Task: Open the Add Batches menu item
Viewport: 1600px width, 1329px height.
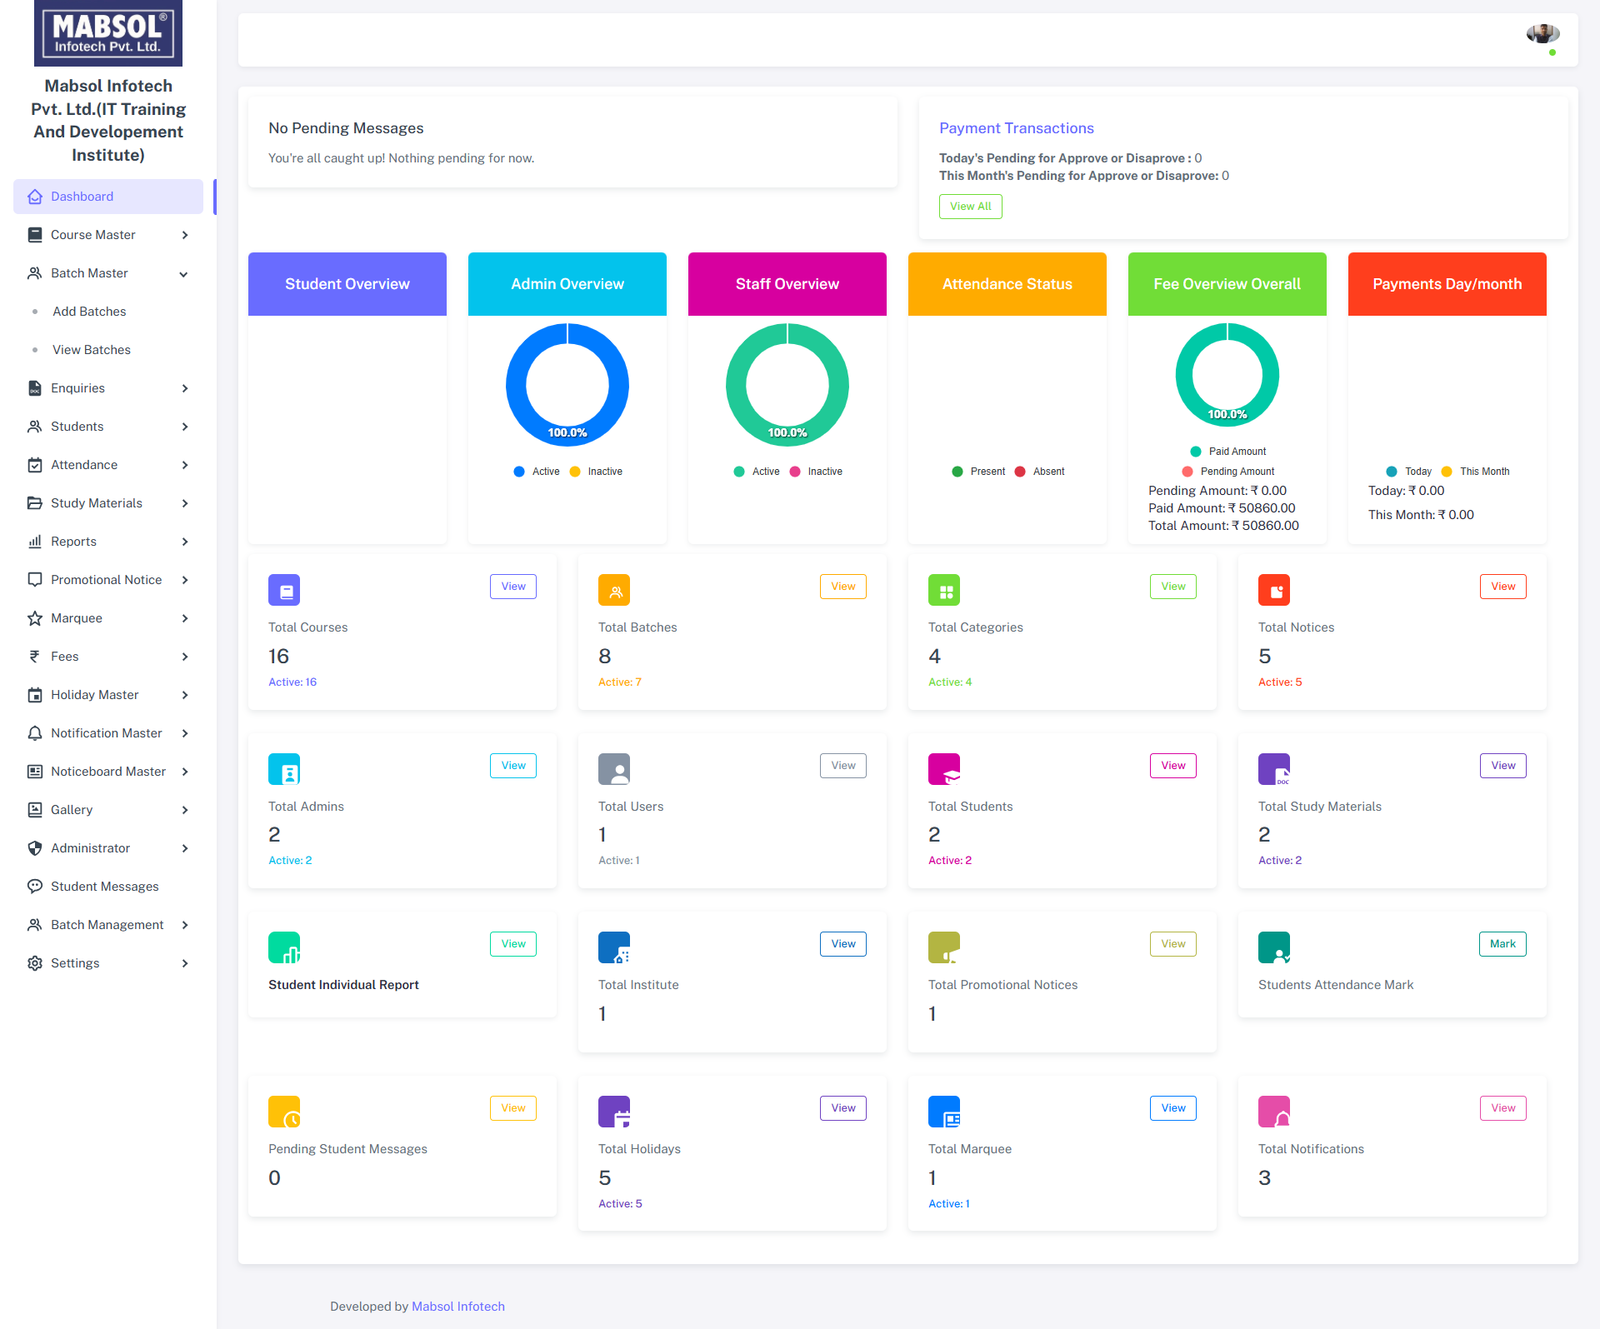Action: point(89,311)
